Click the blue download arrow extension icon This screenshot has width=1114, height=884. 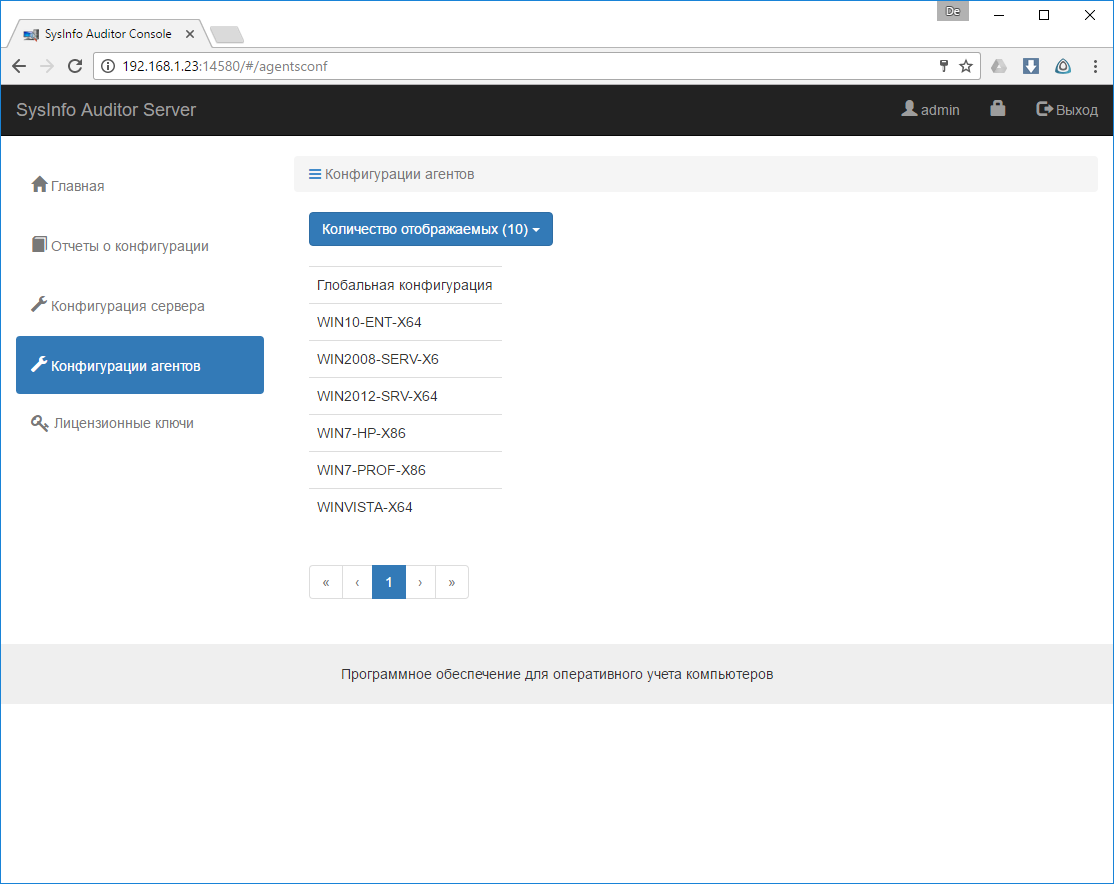(1031, 66)
